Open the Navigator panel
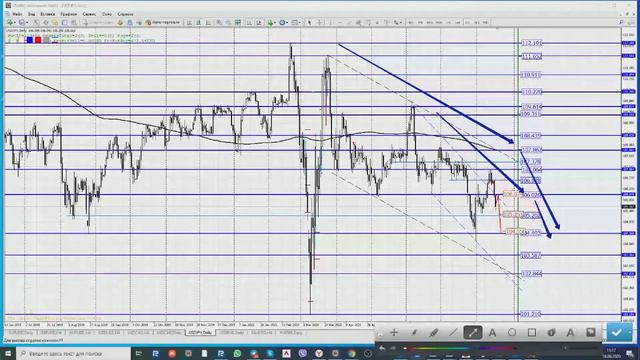The image size is (640, 360). 55,22
